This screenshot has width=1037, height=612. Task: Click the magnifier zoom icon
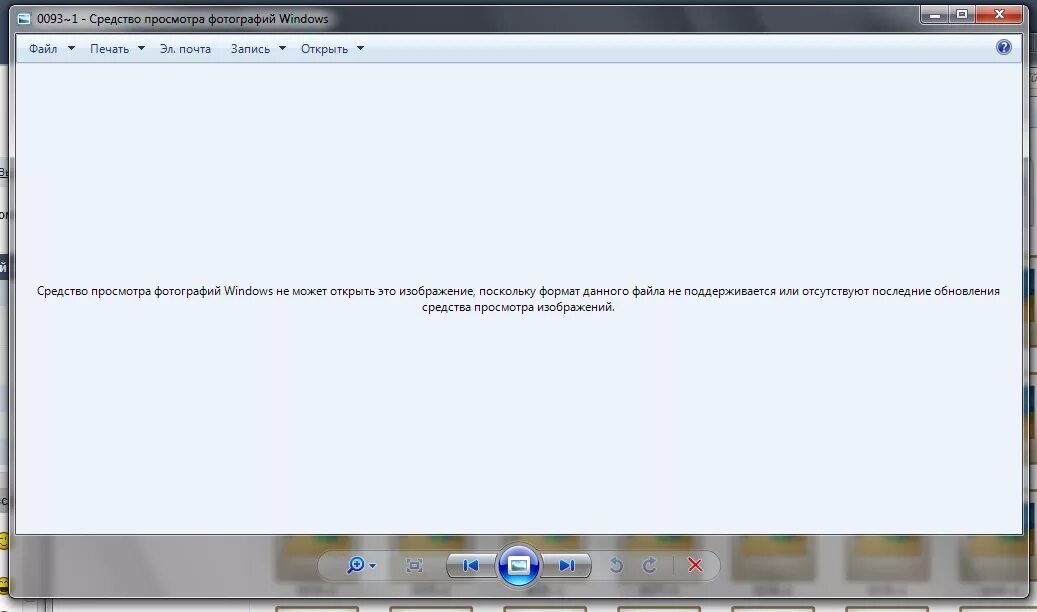pyautogui.click(x=356, y=565)
